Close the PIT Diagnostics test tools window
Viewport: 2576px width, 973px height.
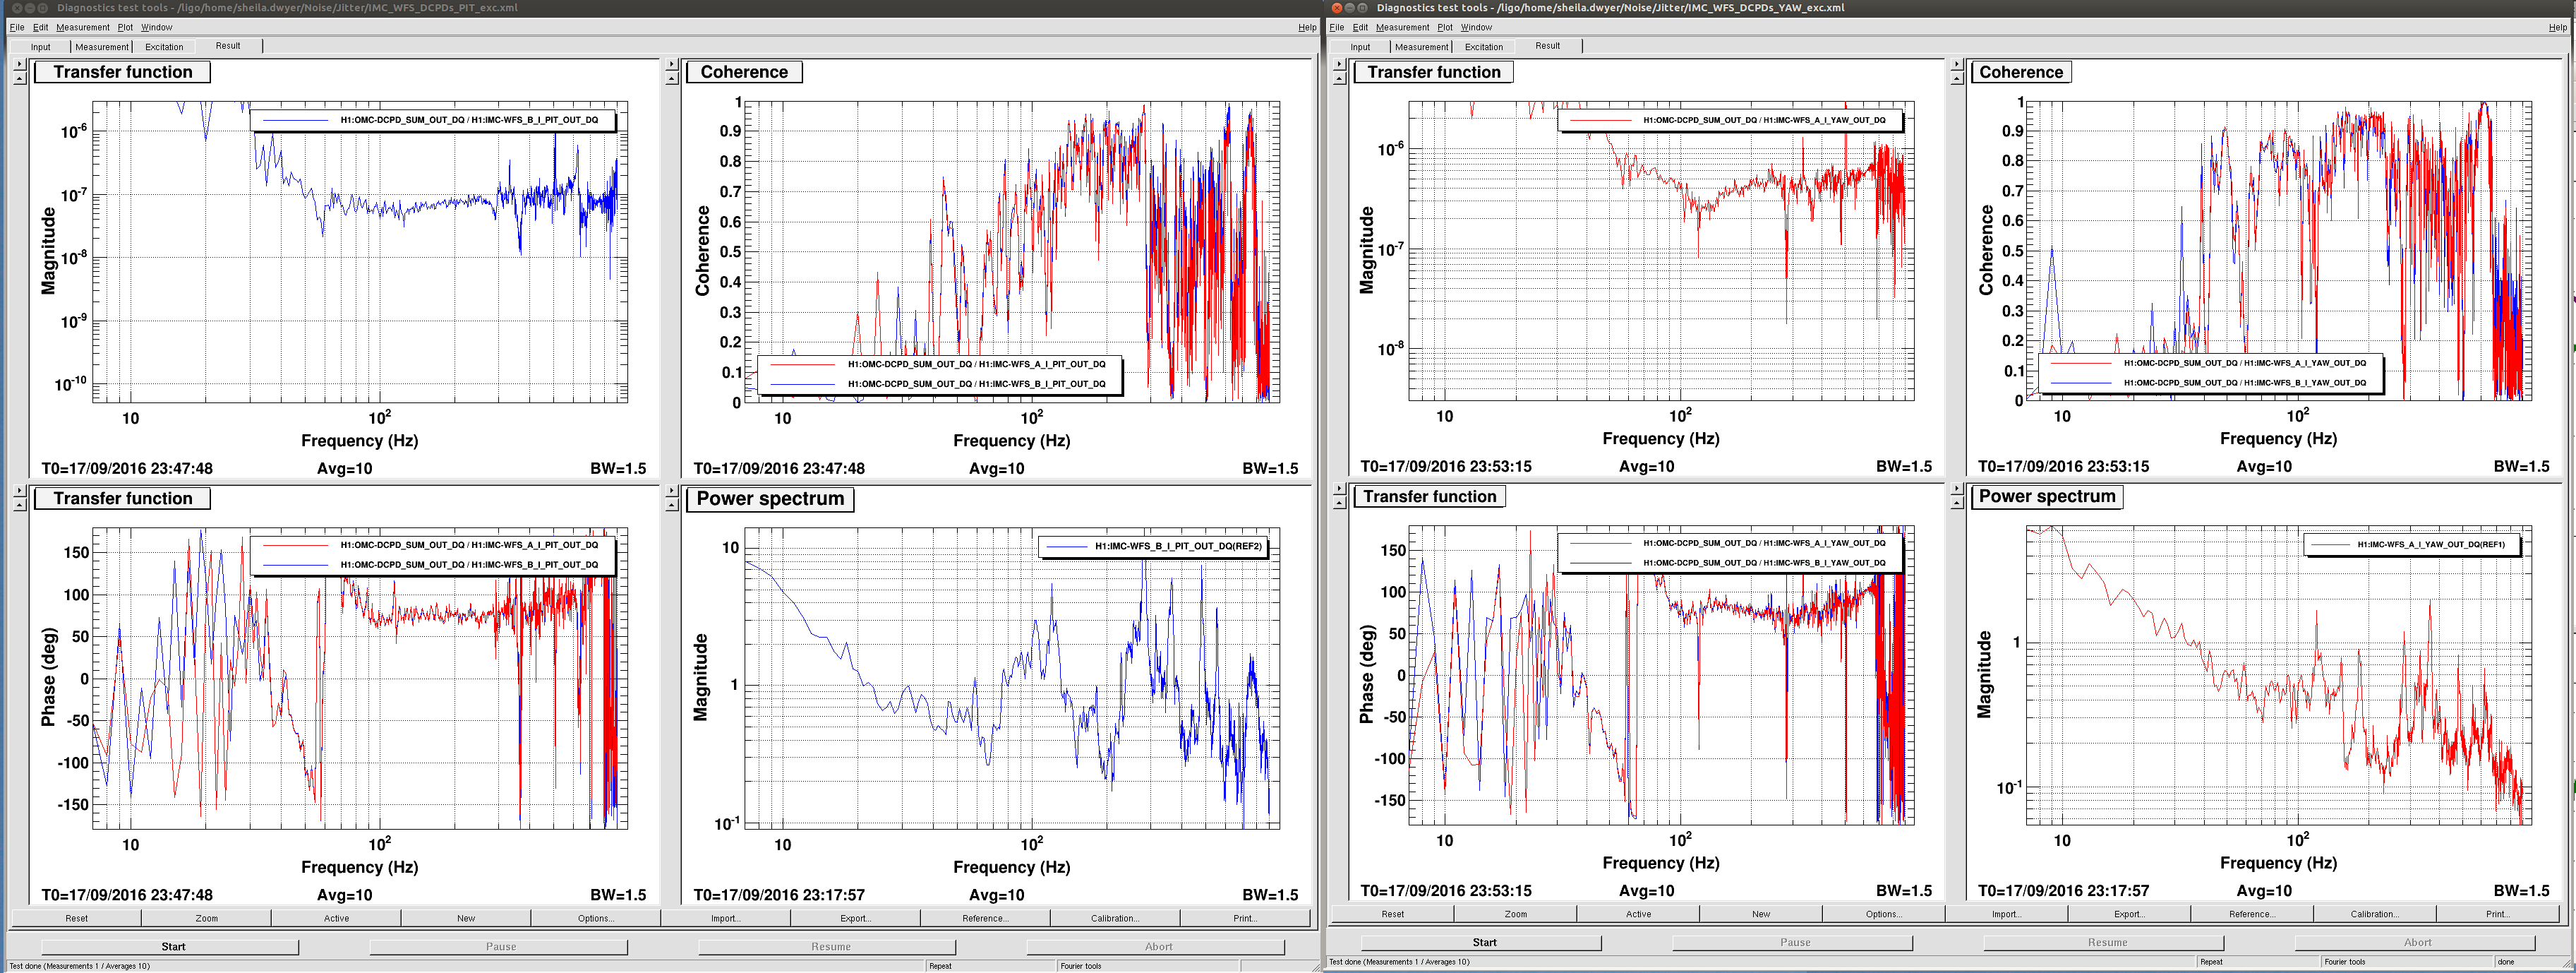[17, 7]
